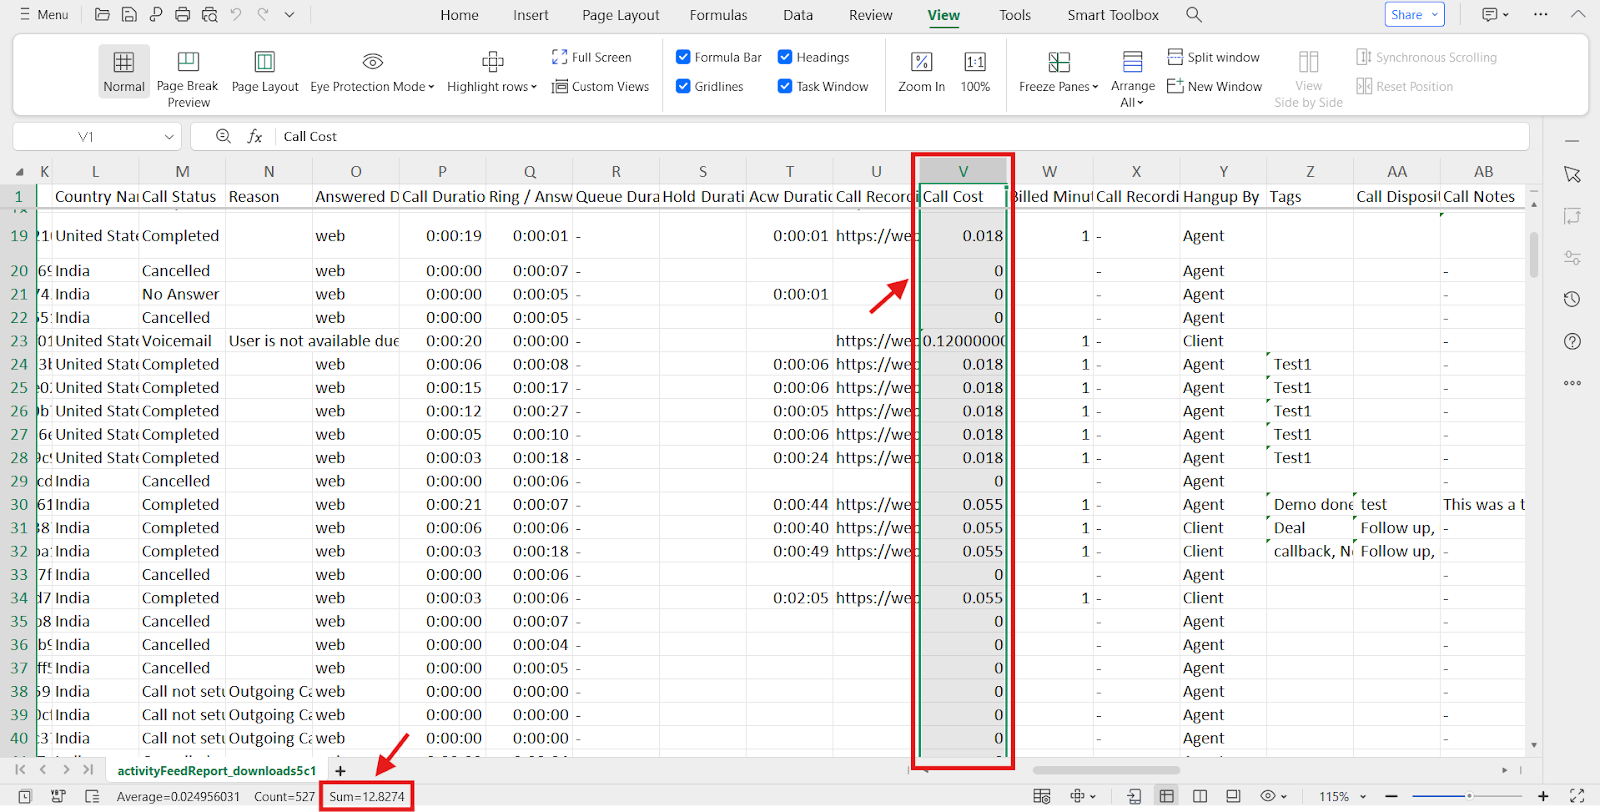Click the Undo arrow icon
Viewport: 1600px width, 812px height.
236,15
